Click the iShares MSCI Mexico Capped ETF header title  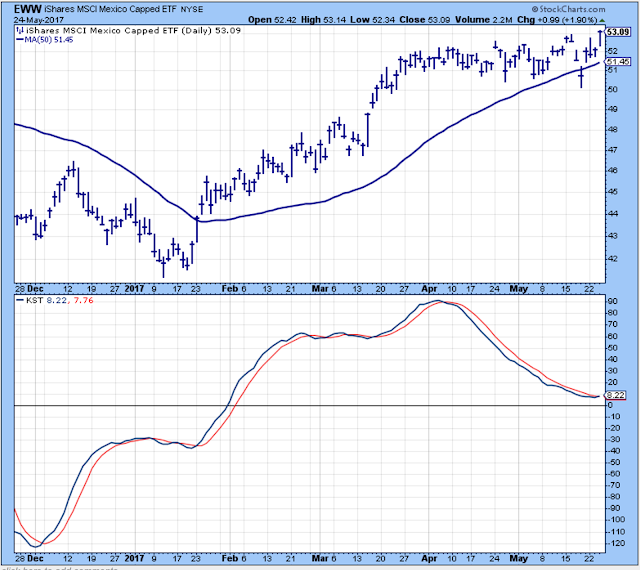click(x=110, y=9)
